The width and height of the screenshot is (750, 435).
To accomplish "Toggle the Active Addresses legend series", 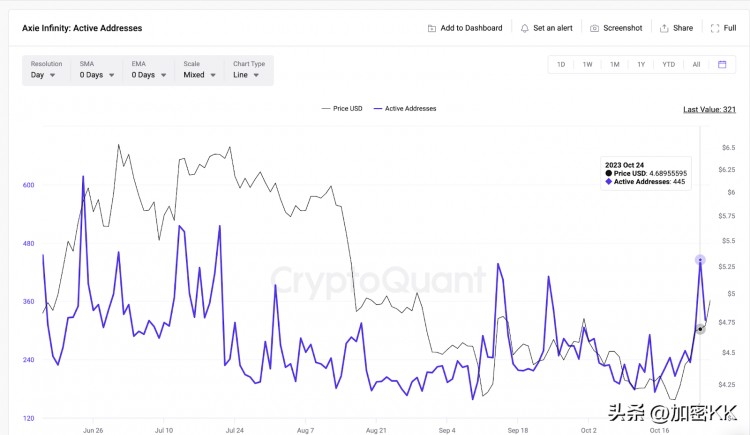I will point(405,109).
